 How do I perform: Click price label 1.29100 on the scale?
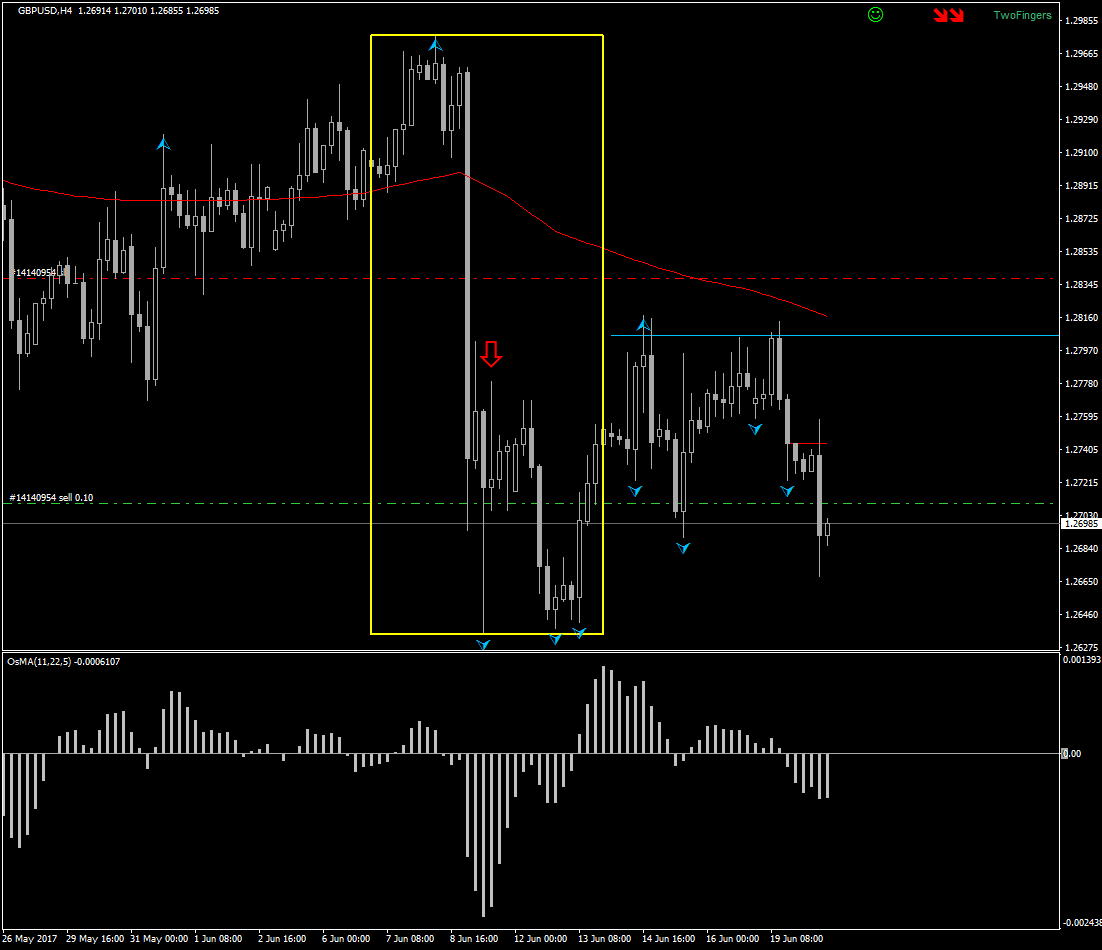point(1081,152)
